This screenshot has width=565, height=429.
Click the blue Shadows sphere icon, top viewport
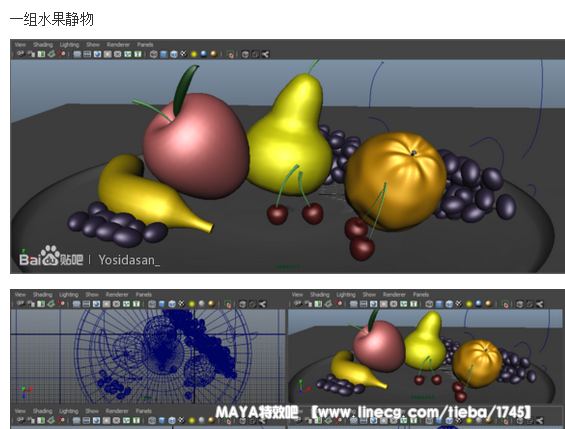[x=204, y=54]
